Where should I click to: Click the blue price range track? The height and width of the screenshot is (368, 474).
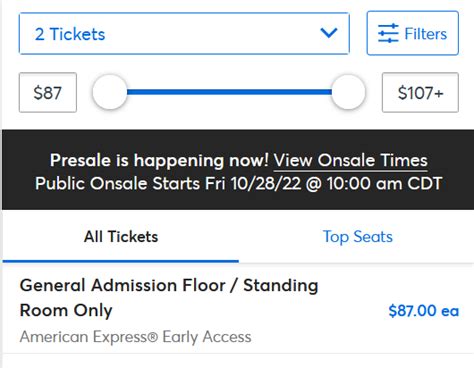pyautogui.click(x=229, y=92)
